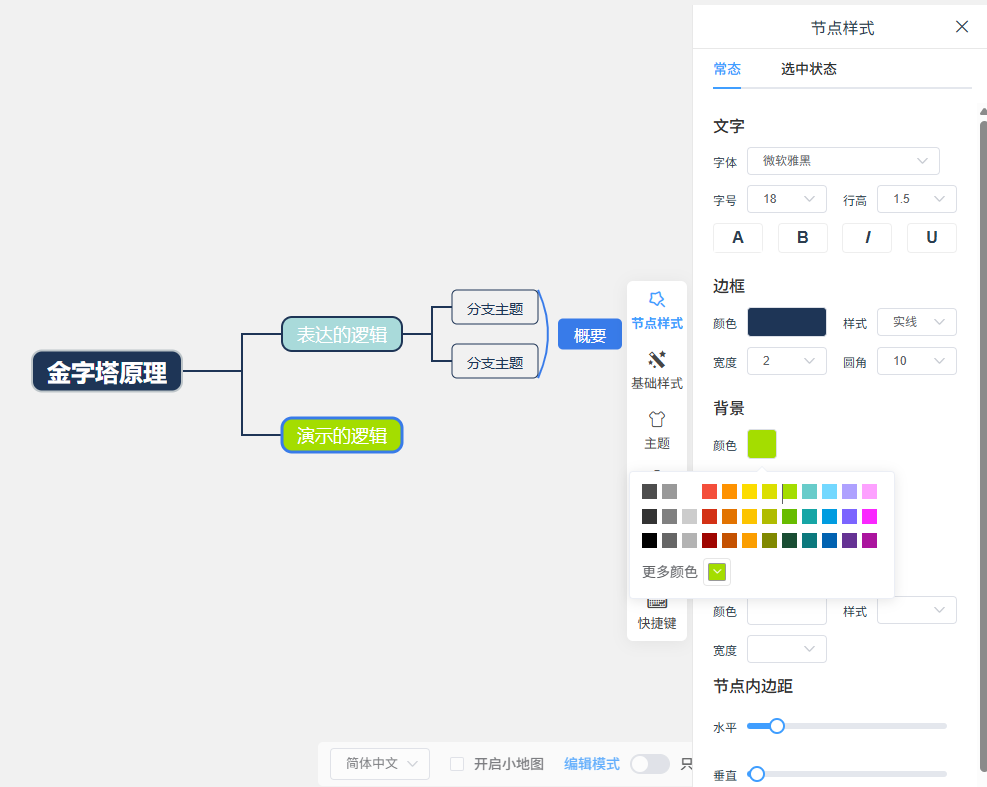Open the 更多颜色 color picker
The image size is (987, 787).
tap(717, 572)
